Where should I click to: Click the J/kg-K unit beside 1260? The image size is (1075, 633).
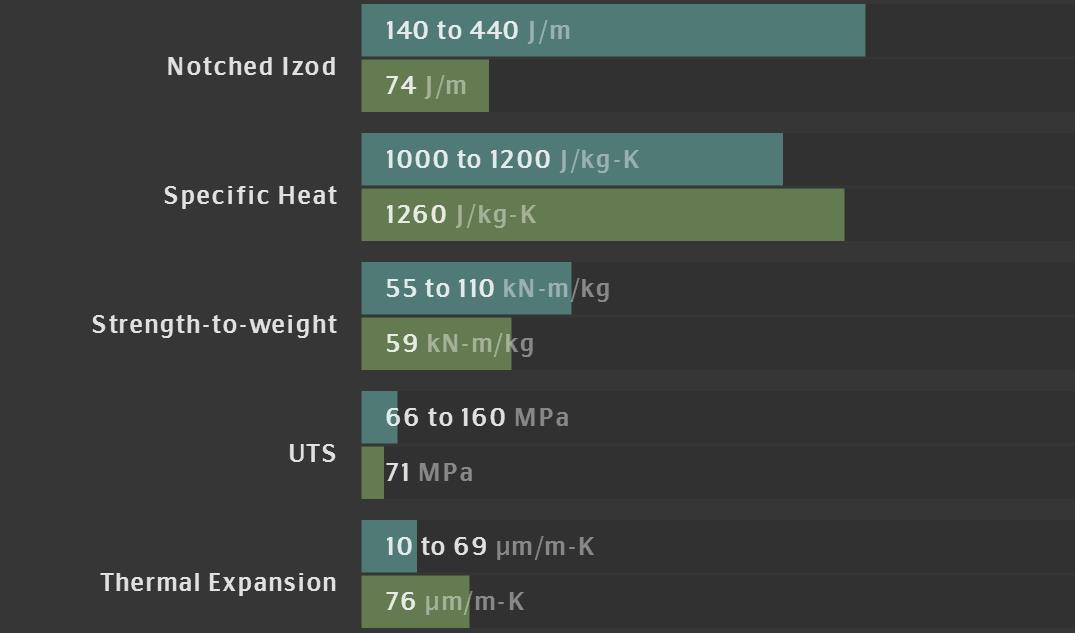[496, 215]
